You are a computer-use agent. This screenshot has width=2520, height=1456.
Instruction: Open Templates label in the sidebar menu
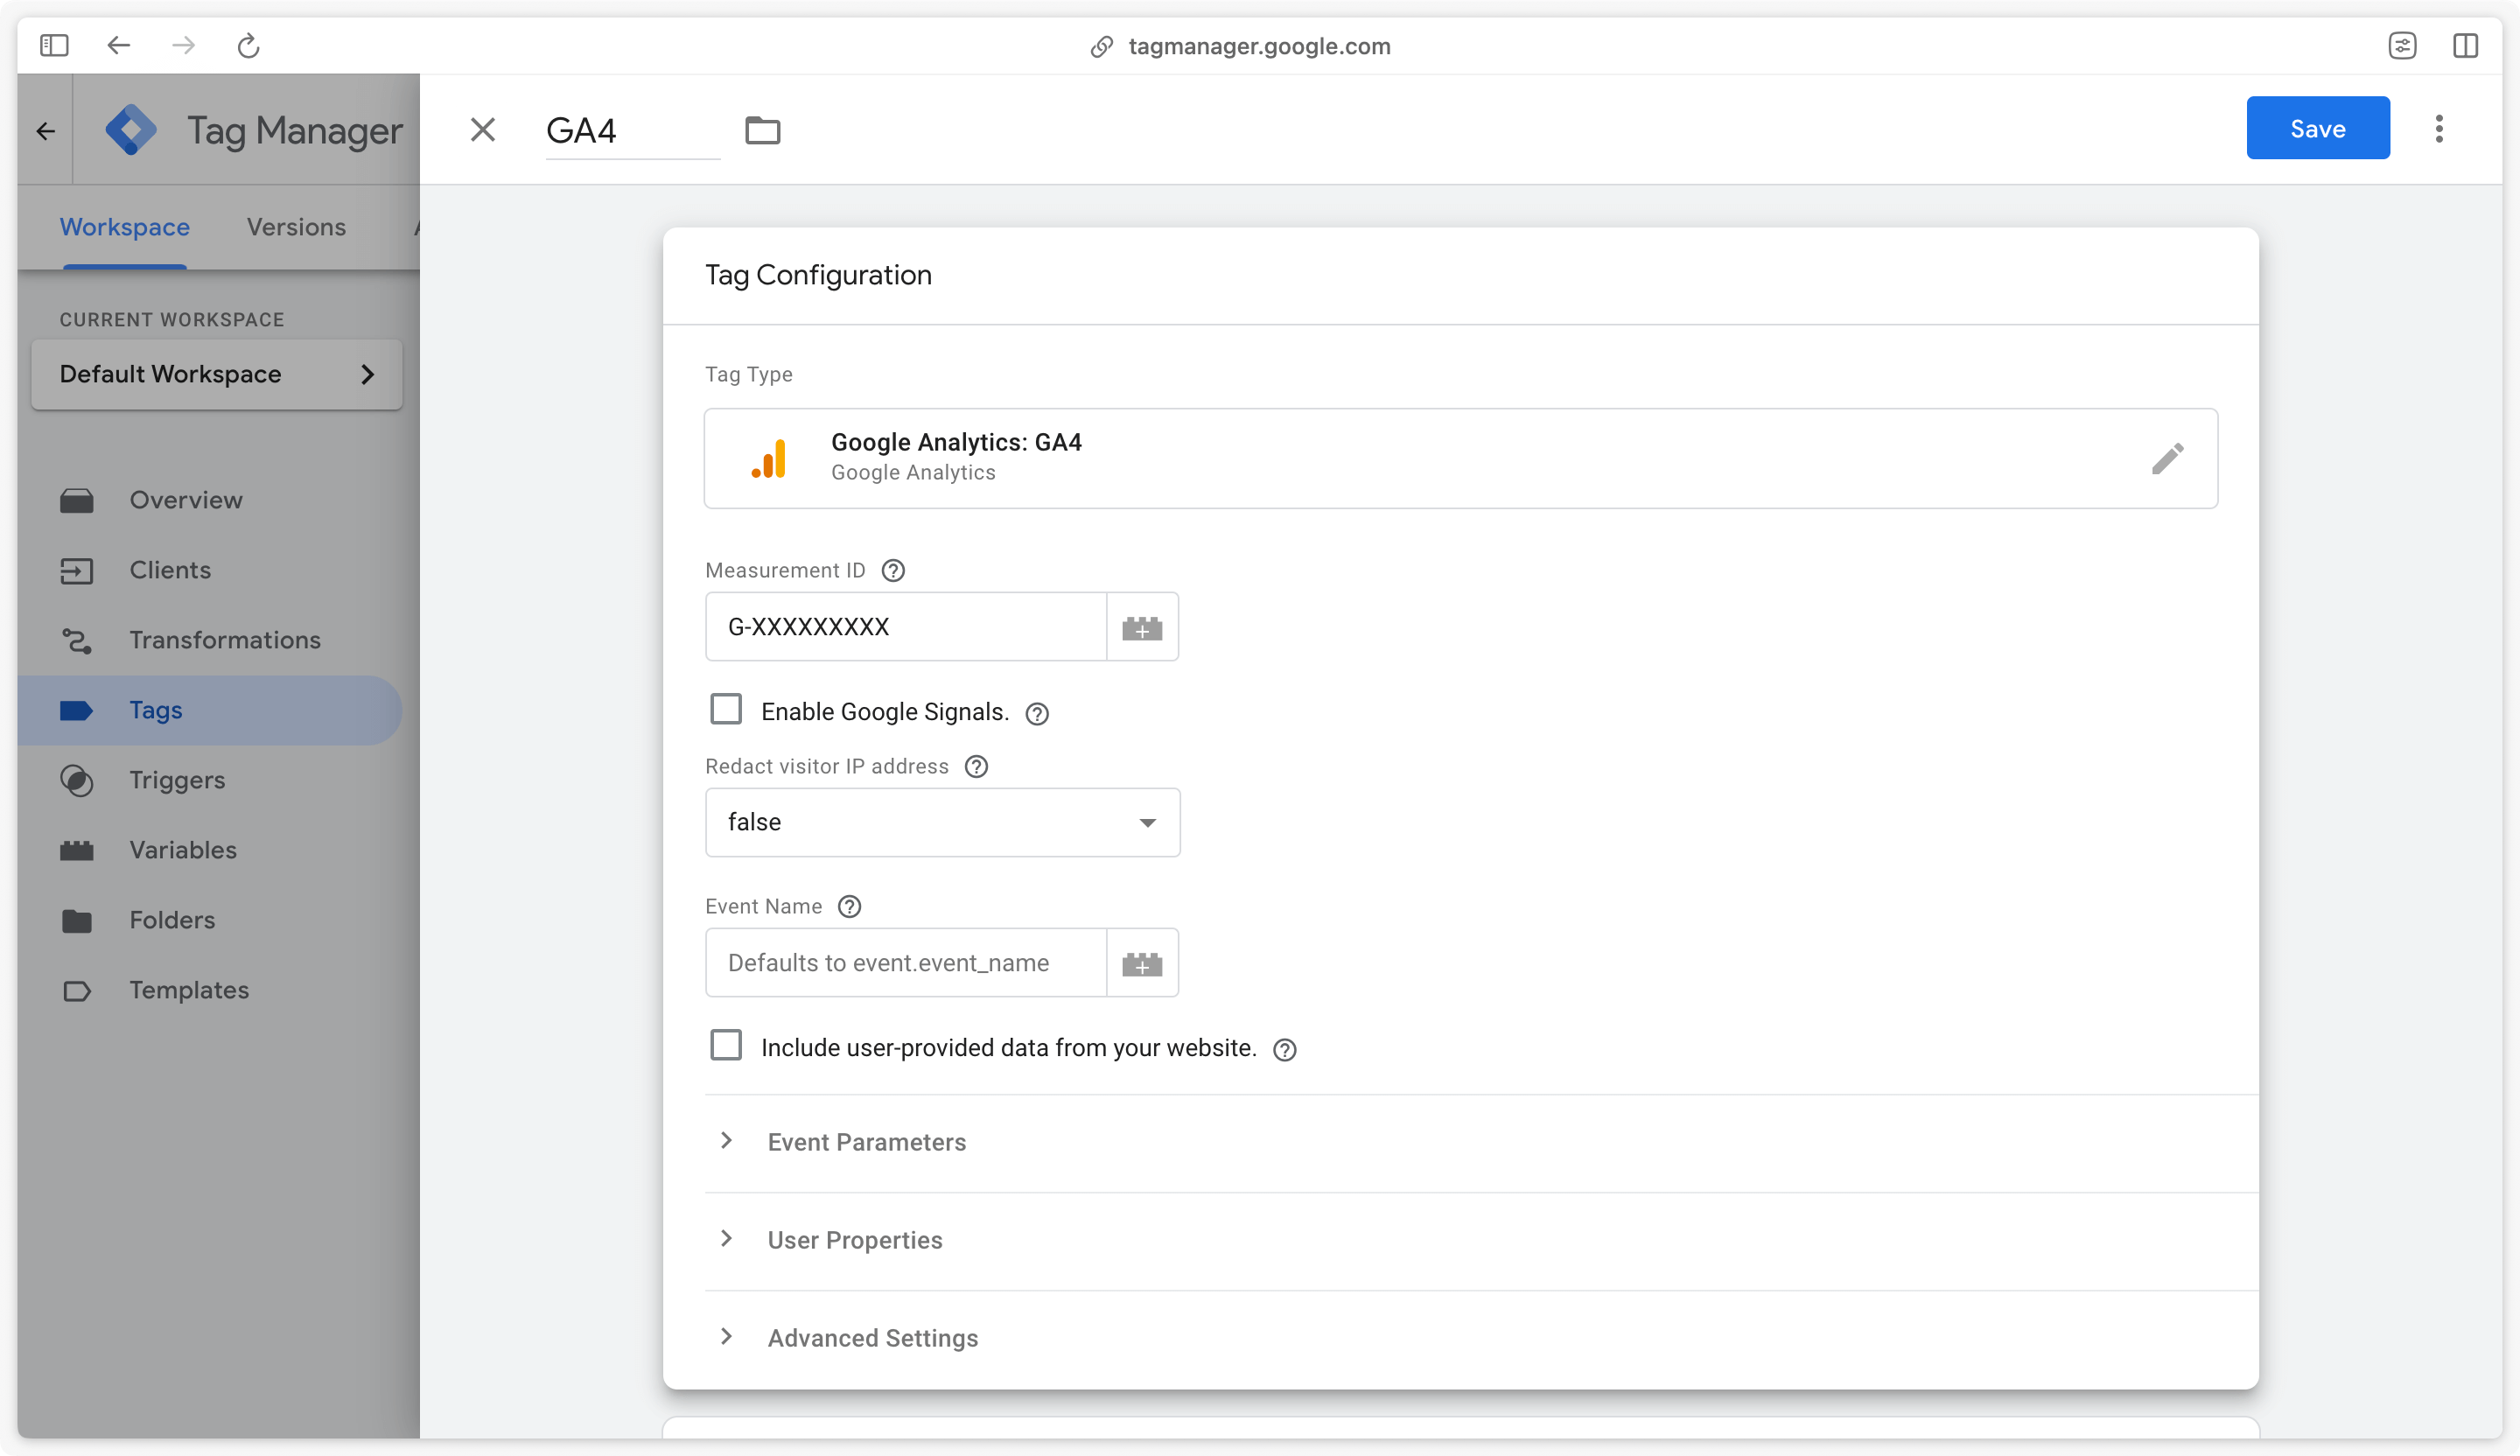click(189, 990)
